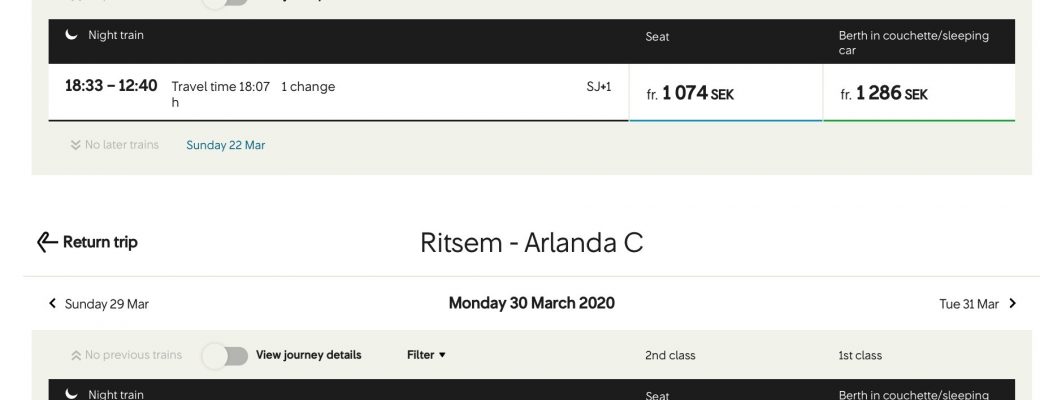
Task: Click the Filter dropdown arrow
Action: [442, 355]
